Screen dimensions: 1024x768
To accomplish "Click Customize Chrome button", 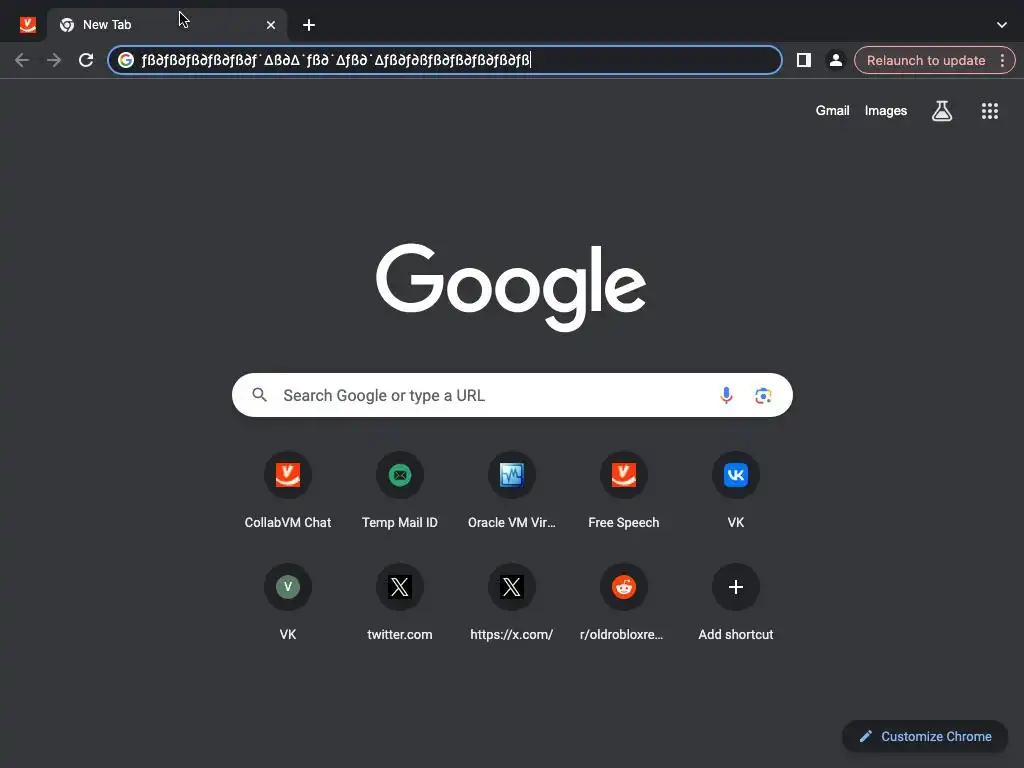I will [925, 737].
